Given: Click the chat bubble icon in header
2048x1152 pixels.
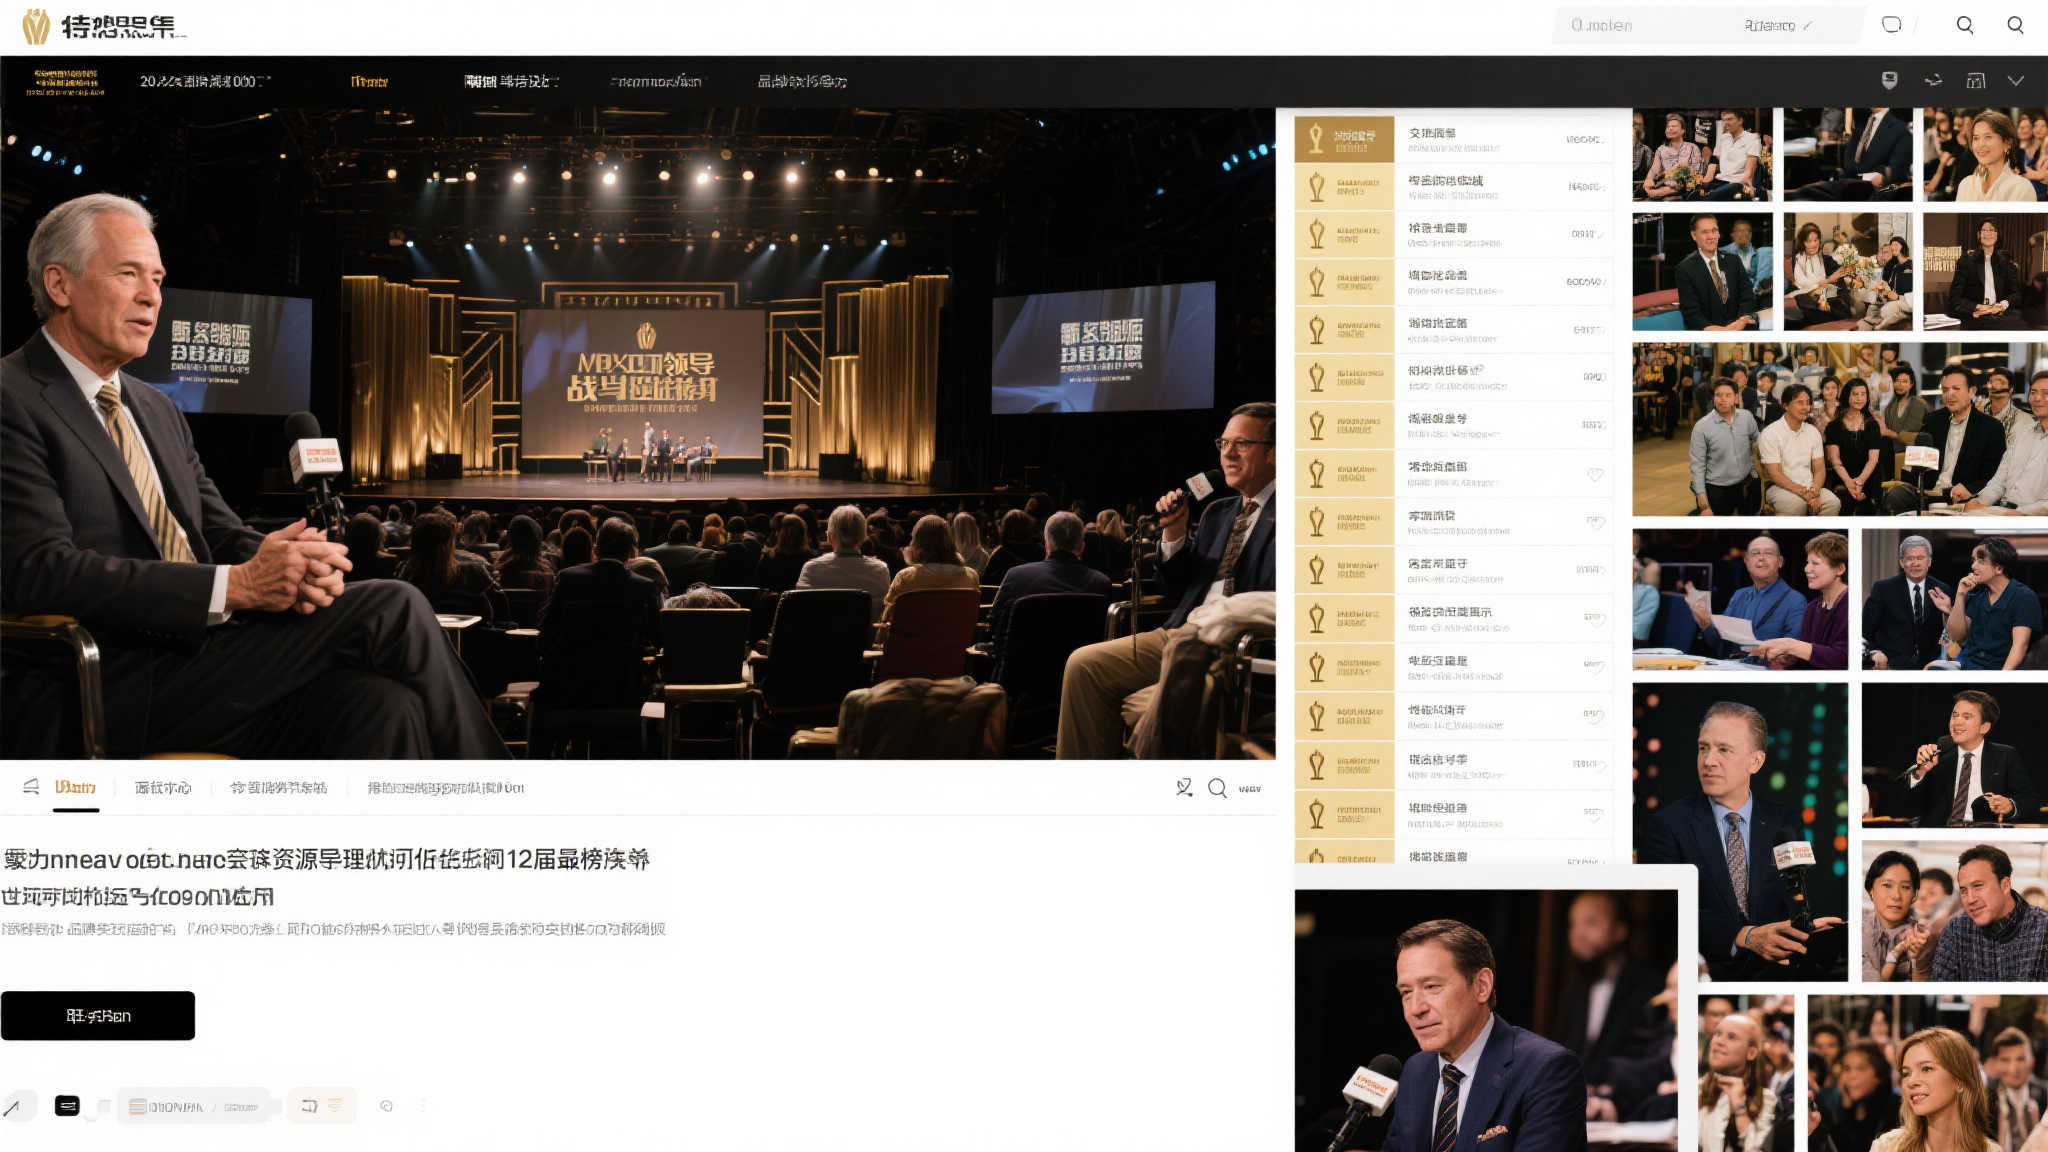Looking at the screenshot, I should click(1891, 25).
